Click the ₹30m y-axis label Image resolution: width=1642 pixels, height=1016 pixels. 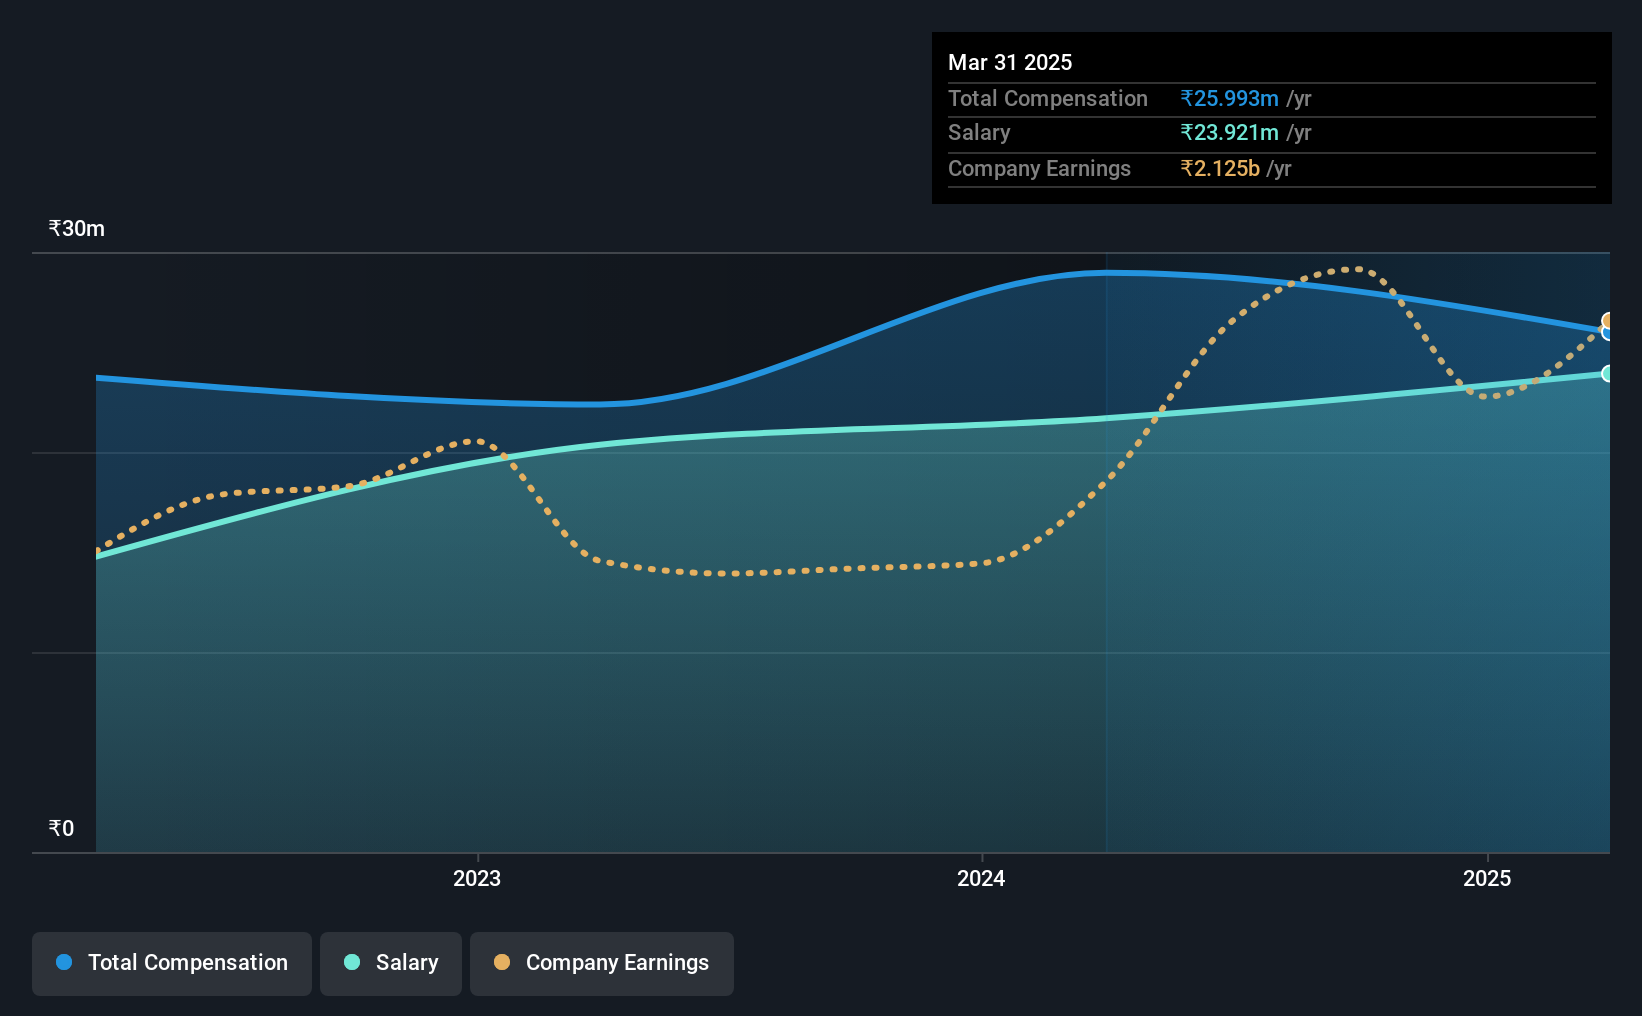[77, 228]
